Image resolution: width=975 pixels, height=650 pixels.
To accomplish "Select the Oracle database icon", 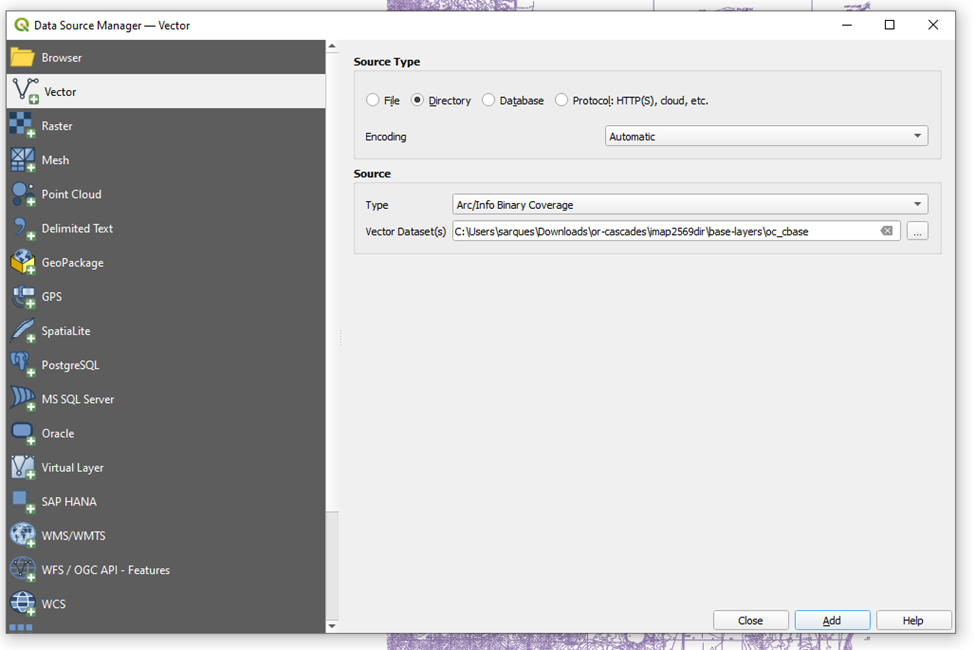I will click(x=22, y=433).
